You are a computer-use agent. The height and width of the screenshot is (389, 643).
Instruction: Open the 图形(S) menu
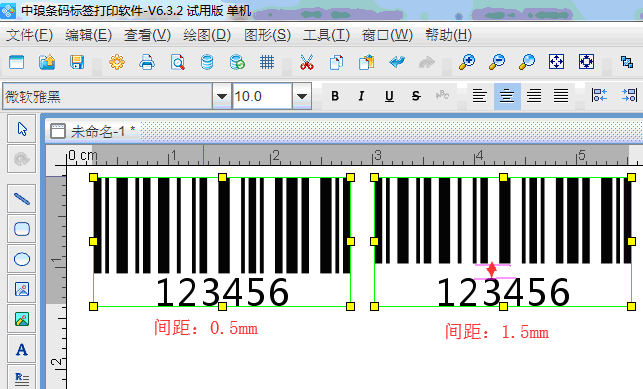[x=267, y=35]
